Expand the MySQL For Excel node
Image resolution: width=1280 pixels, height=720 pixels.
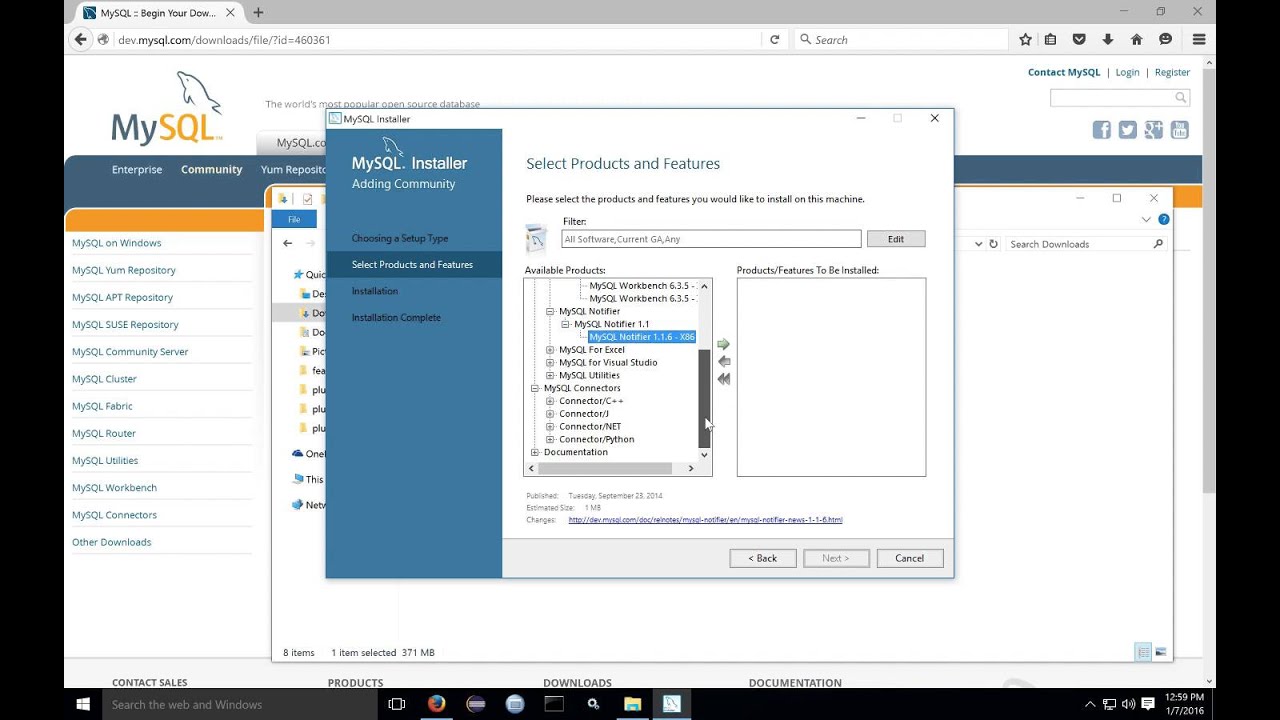pyautogui.click(x=550, y=350)
